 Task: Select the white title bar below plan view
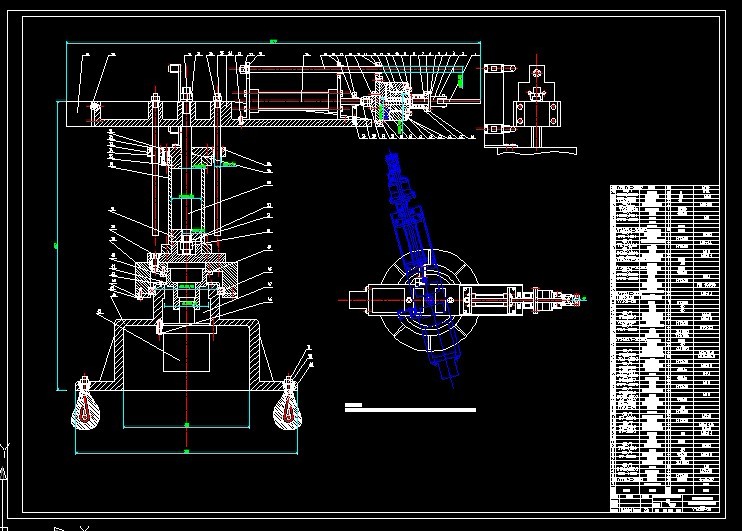[410, 408]
